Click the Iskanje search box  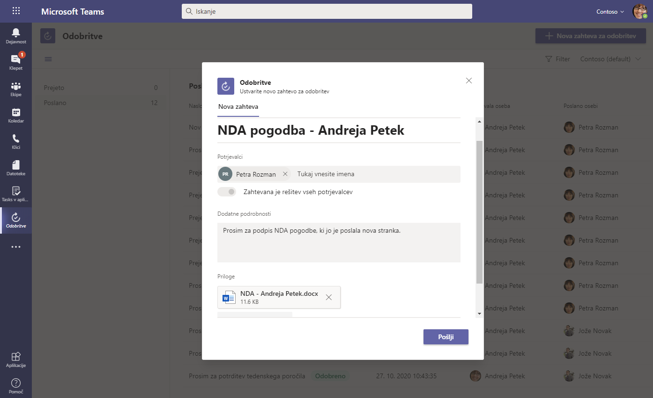click(x=326, y=11)
